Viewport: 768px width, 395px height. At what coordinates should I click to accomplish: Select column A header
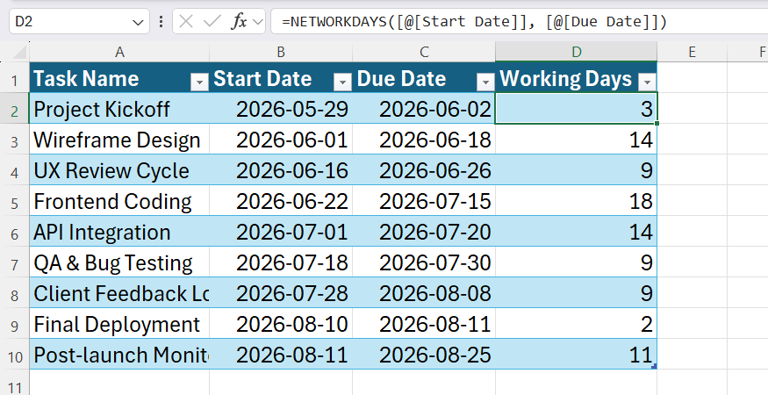coord(120,52)
